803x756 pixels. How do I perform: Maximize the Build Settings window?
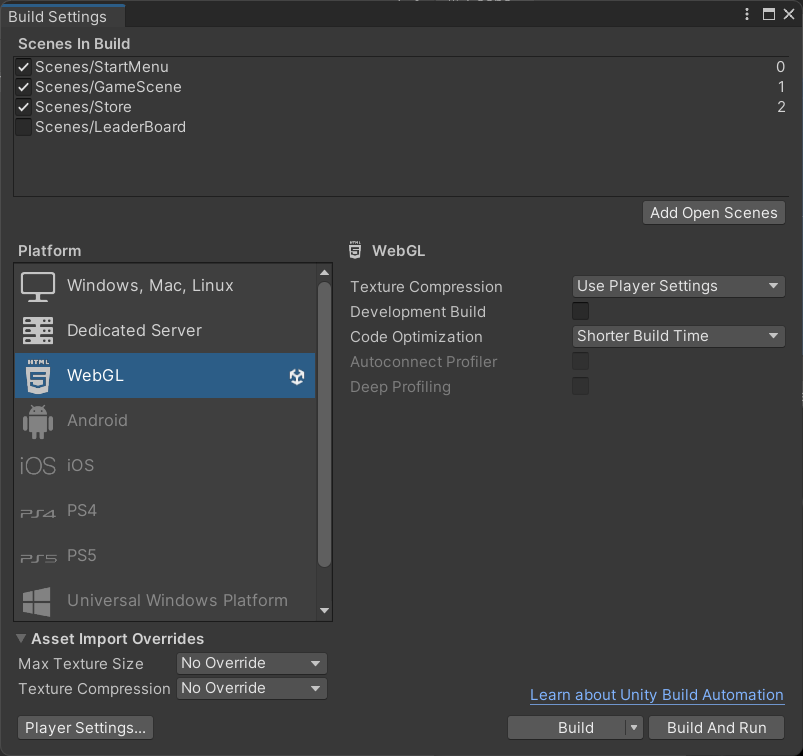click(x=769, y=14)
